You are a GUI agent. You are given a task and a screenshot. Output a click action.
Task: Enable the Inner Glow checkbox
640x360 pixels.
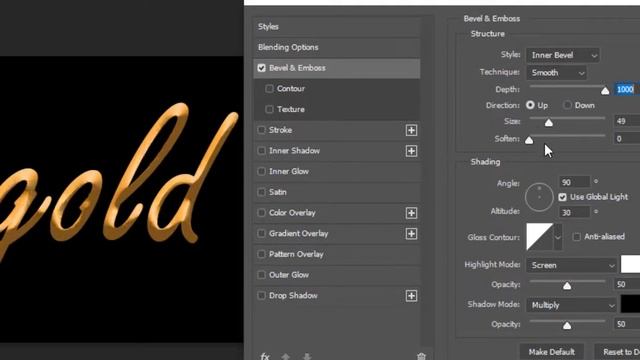pyautogui.click(x=261, y=171)
